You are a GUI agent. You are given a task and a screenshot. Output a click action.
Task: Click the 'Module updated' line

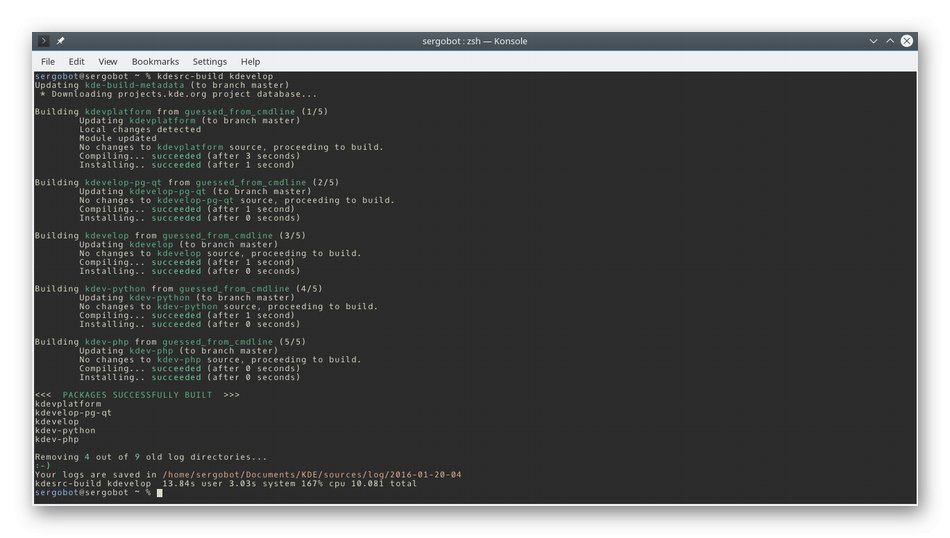[x=118, y=138]
